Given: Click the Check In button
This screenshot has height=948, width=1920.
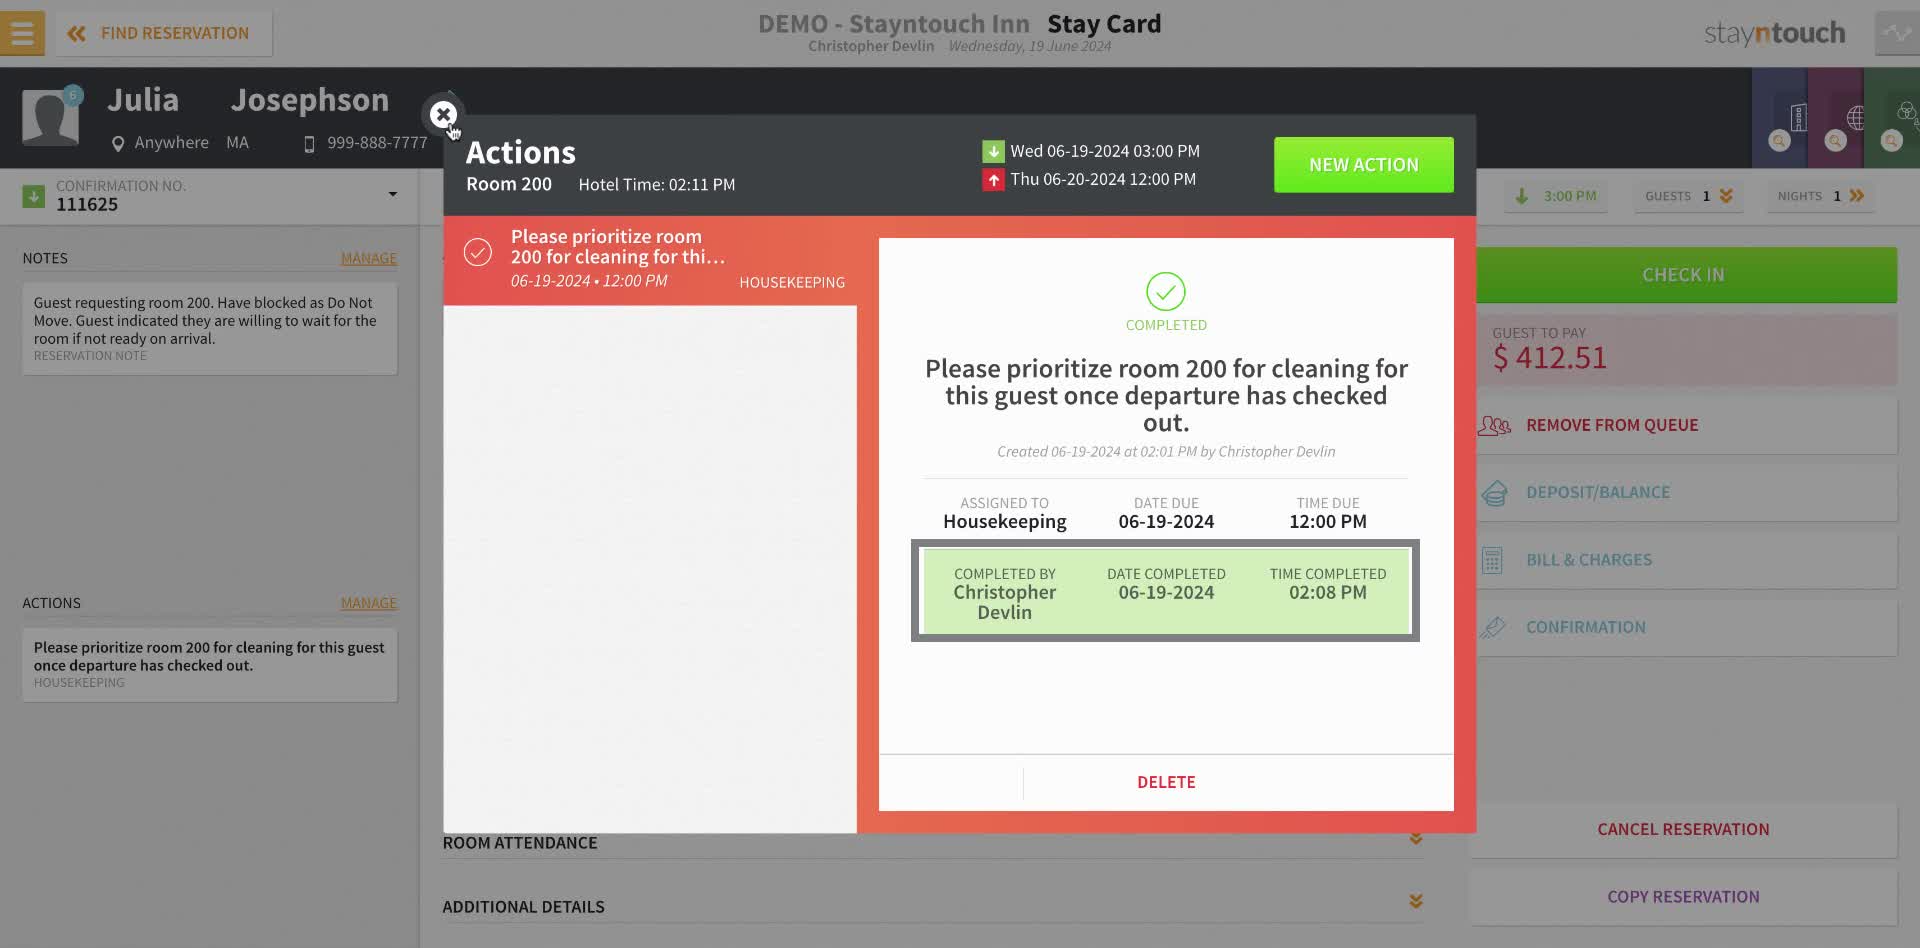Looking at the screenshot, I should pyautogui.click(x=1683, y=275).
